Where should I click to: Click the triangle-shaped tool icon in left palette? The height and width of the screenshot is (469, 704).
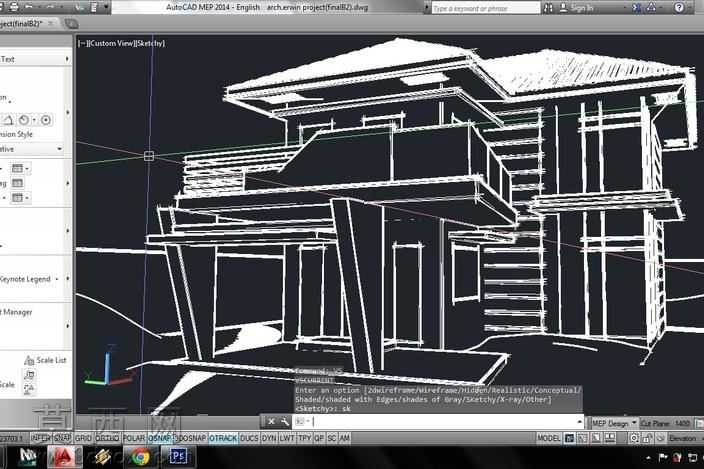[8, 120]
